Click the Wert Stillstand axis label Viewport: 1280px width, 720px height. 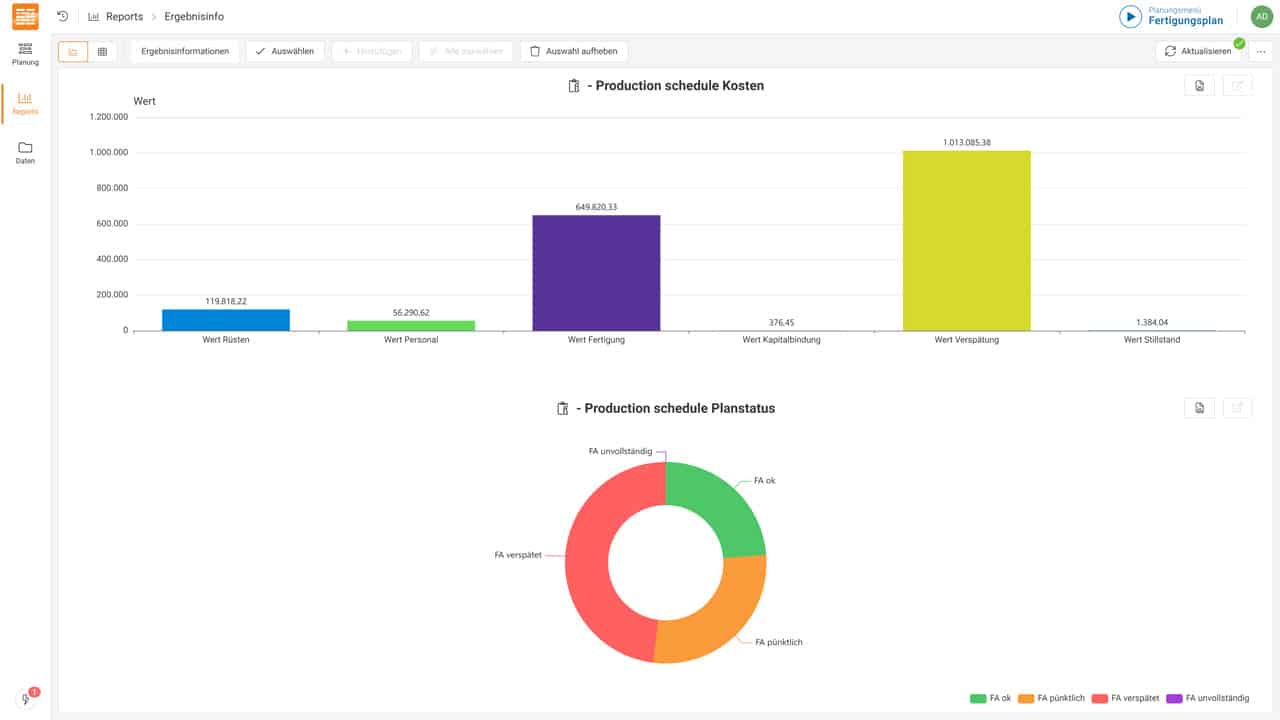click(1152, 340)
